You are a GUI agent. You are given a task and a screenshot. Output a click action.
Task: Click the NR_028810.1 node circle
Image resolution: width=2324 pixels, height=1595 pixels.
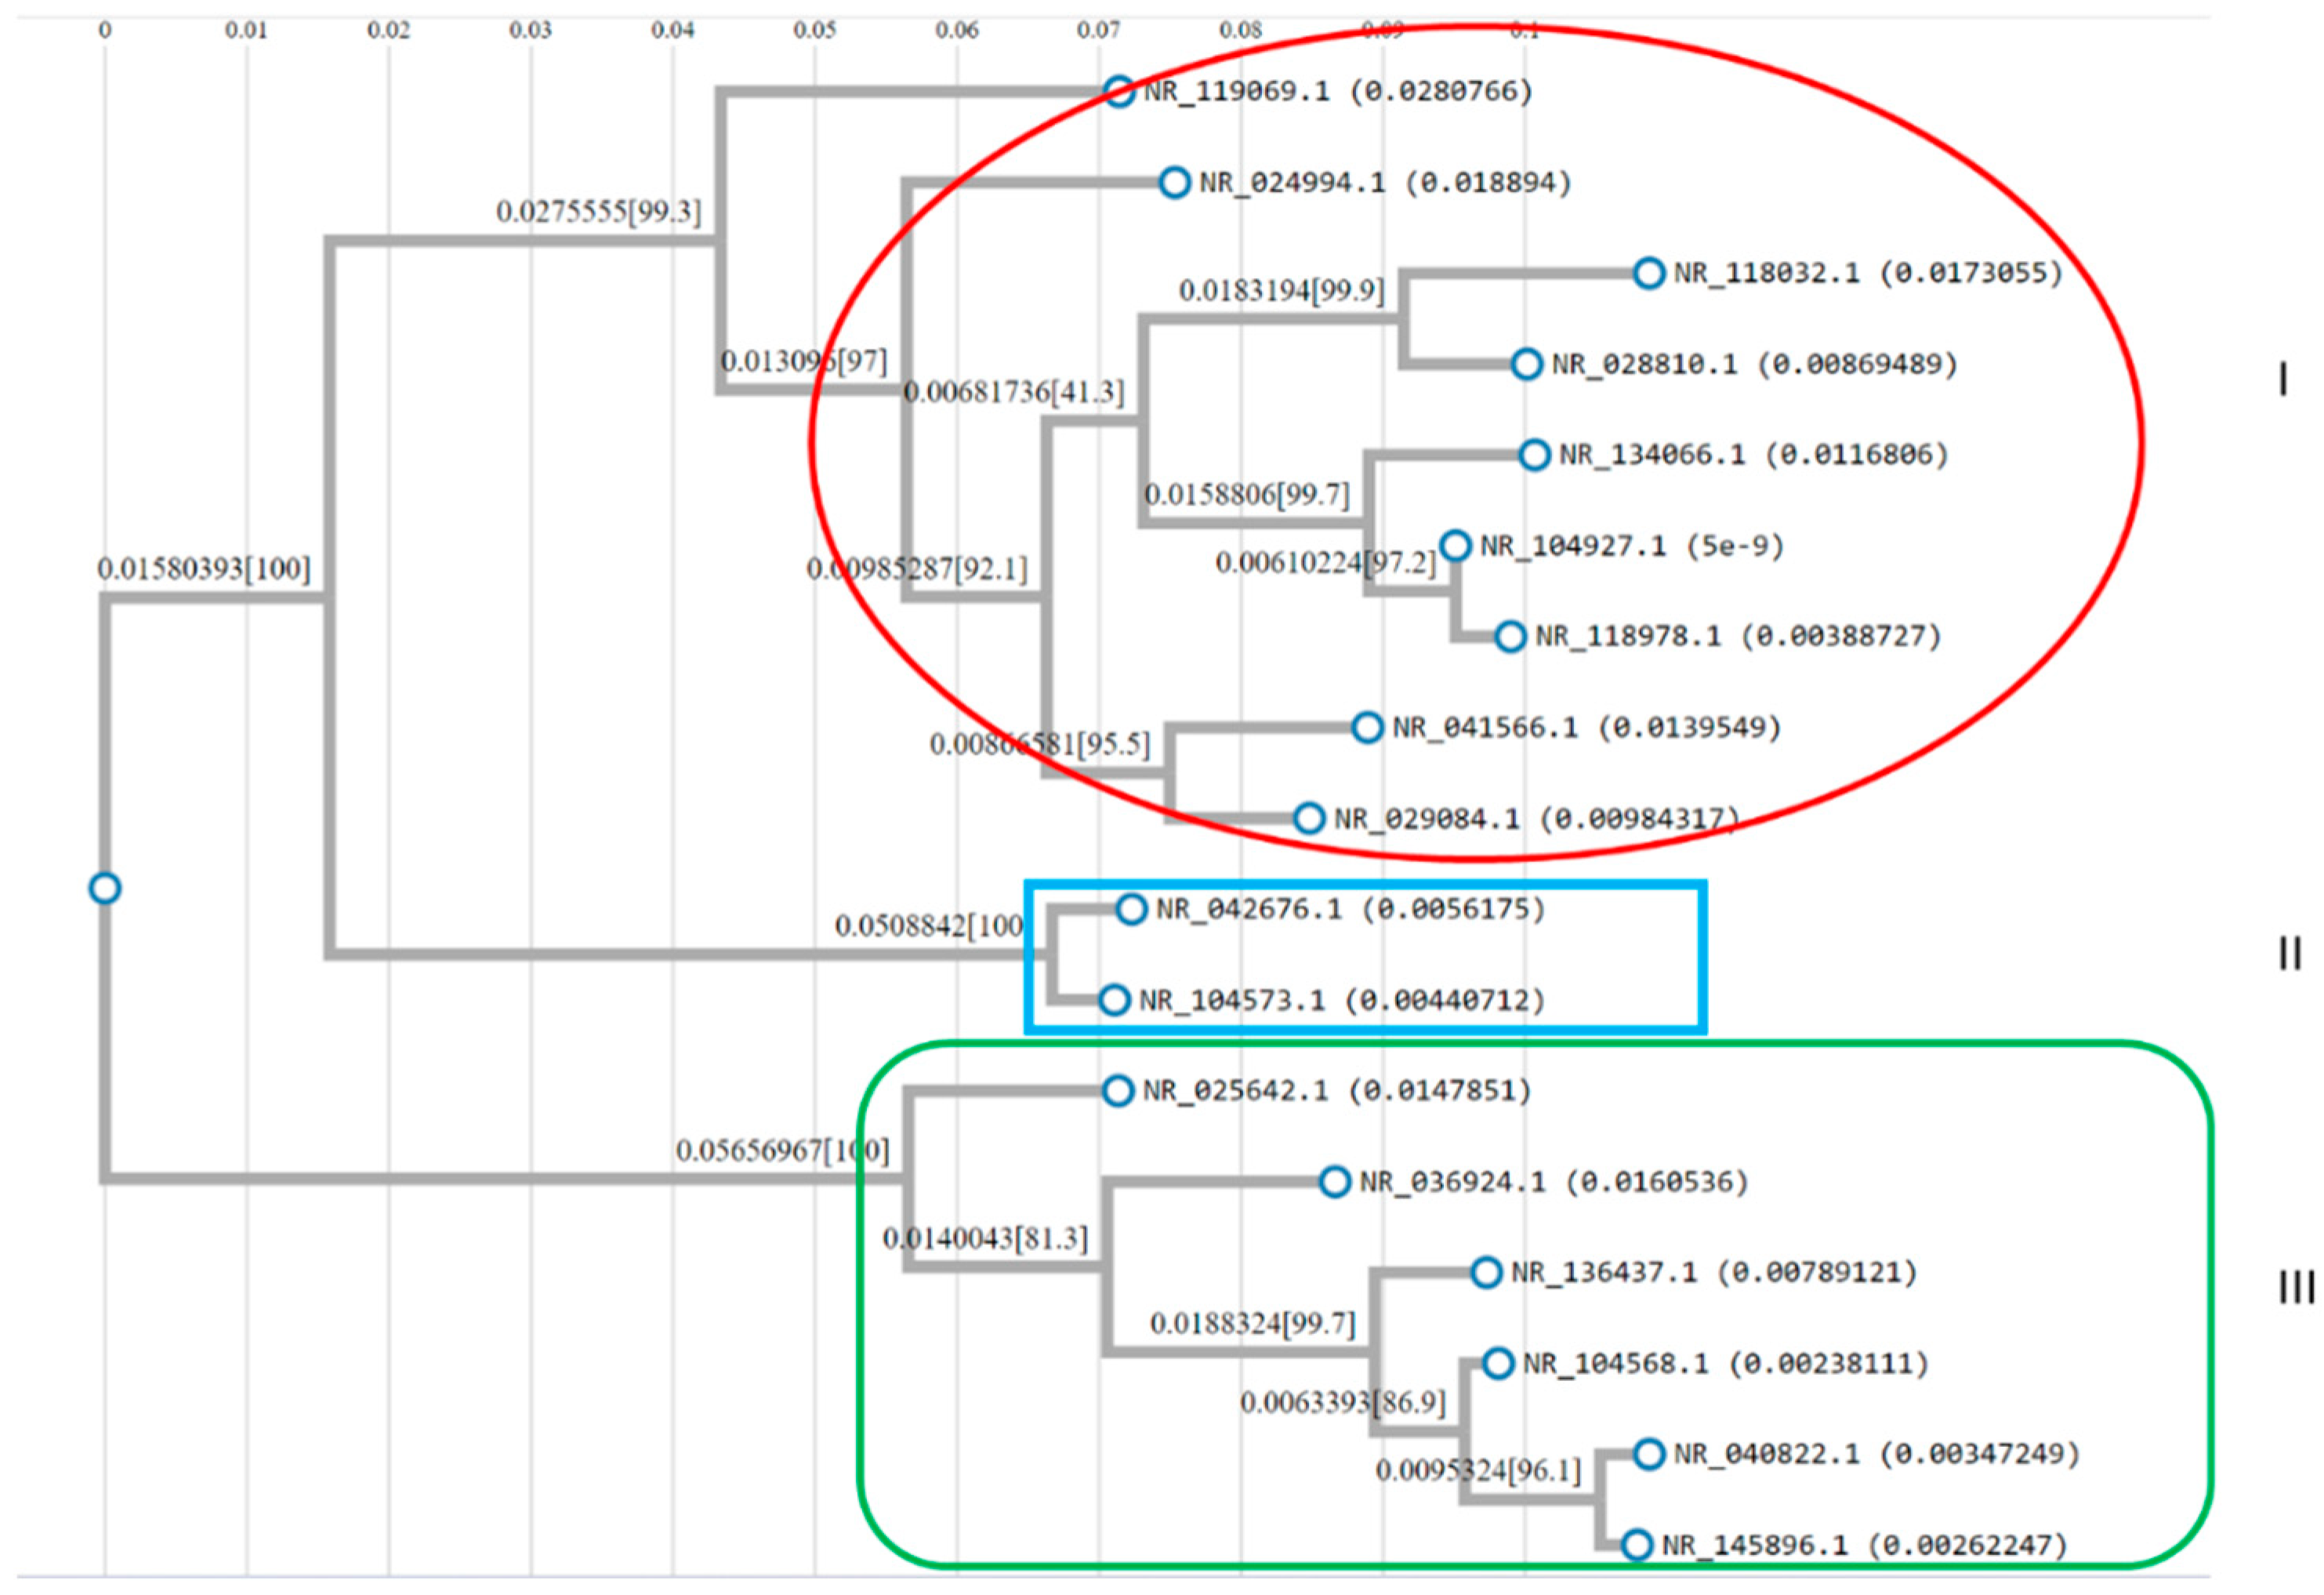pos(1526,364)
